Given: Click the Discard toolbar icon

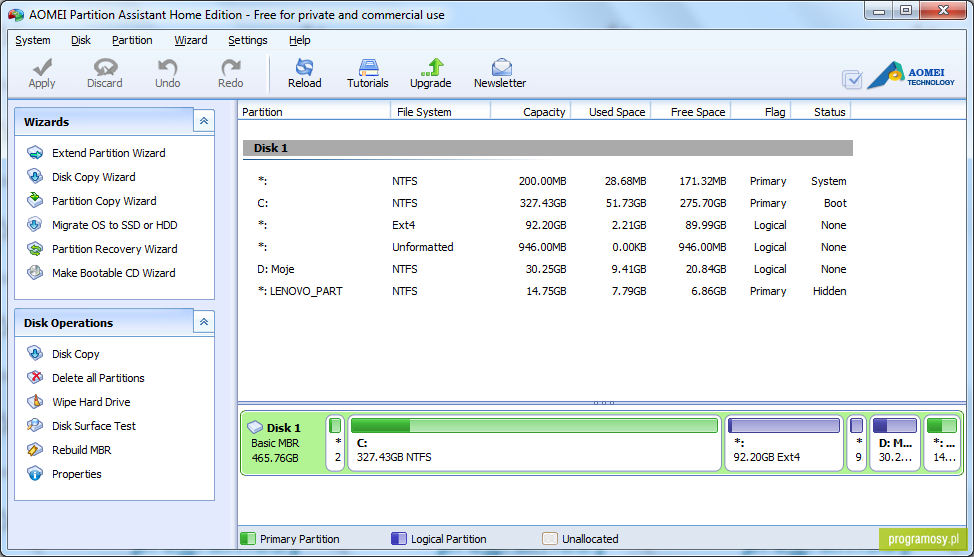Looking at the screenshot, I should coord(105,66).
